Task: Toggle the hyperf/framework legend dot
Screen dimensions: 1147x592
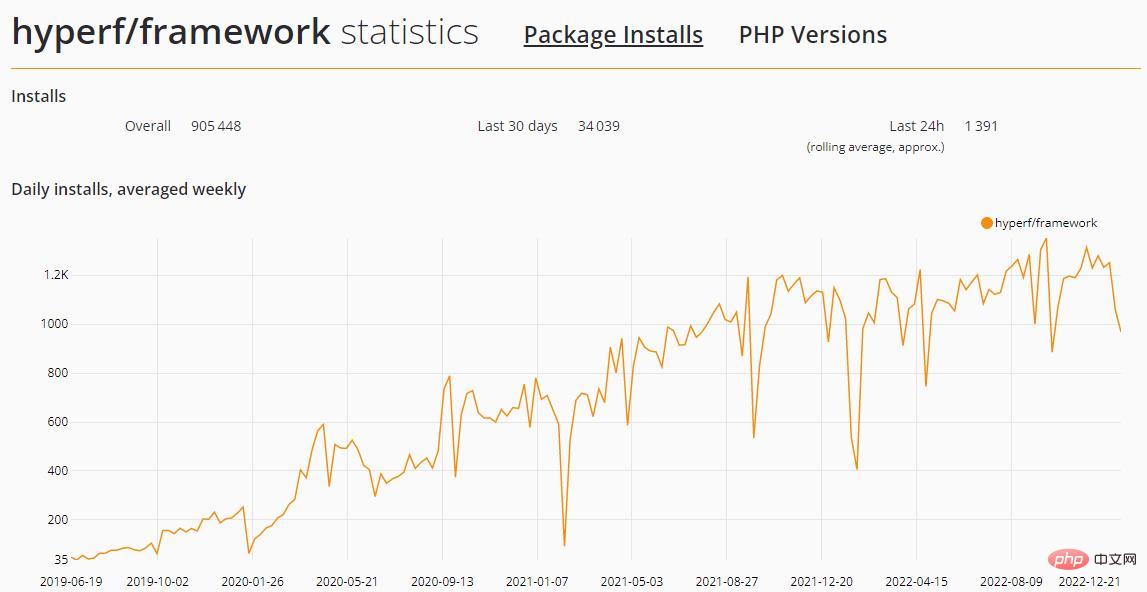Action: click(x=987, y=223)
